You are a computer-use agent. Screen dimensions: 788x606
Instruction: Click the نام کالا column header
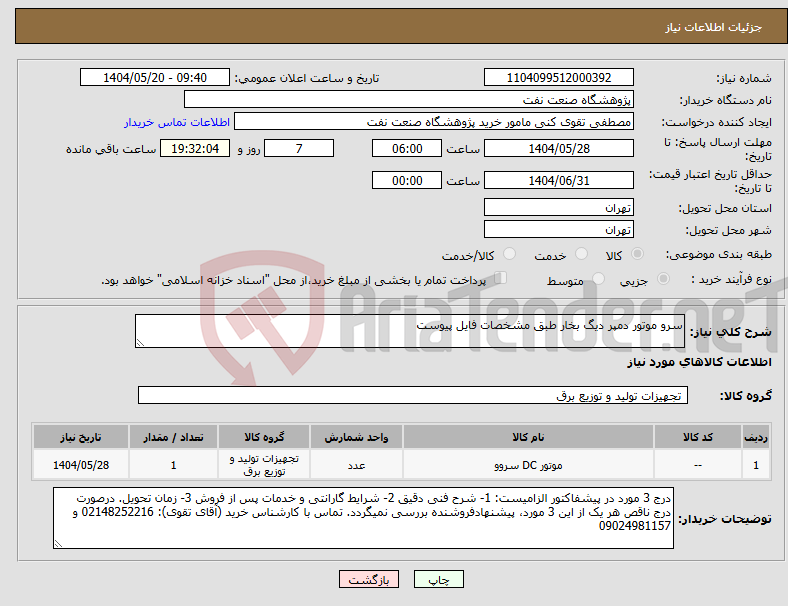pos(528,437)
